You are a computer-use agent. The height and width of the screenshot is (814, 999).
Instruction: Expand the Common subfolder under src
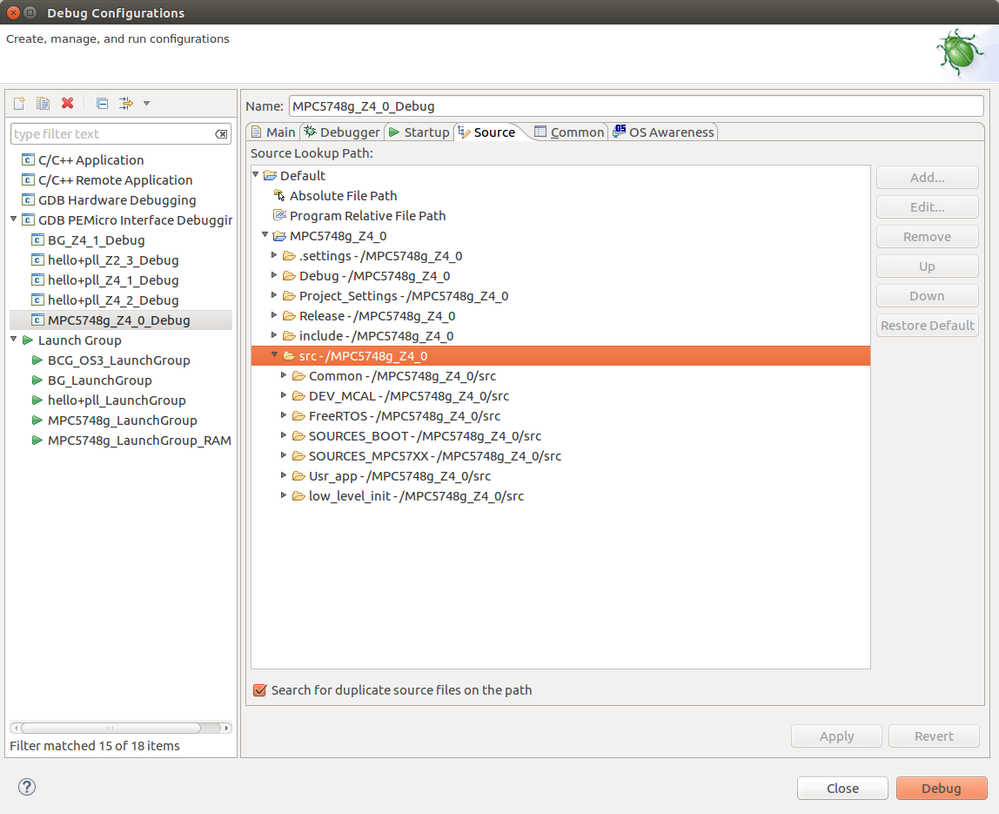click(284, 375)
